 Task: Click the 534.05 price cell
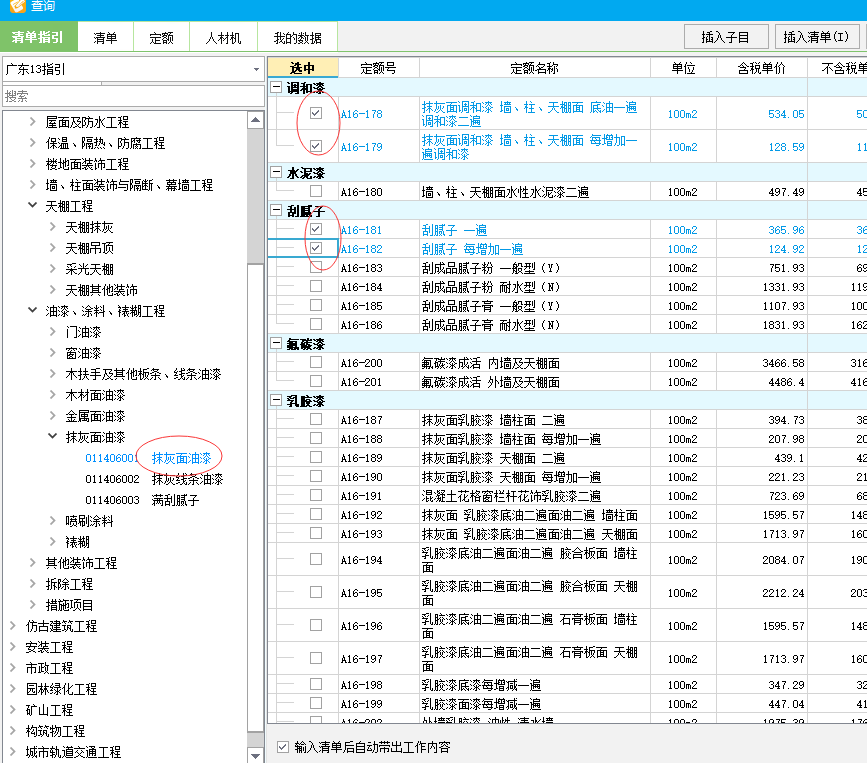click(x=761, y=114)
